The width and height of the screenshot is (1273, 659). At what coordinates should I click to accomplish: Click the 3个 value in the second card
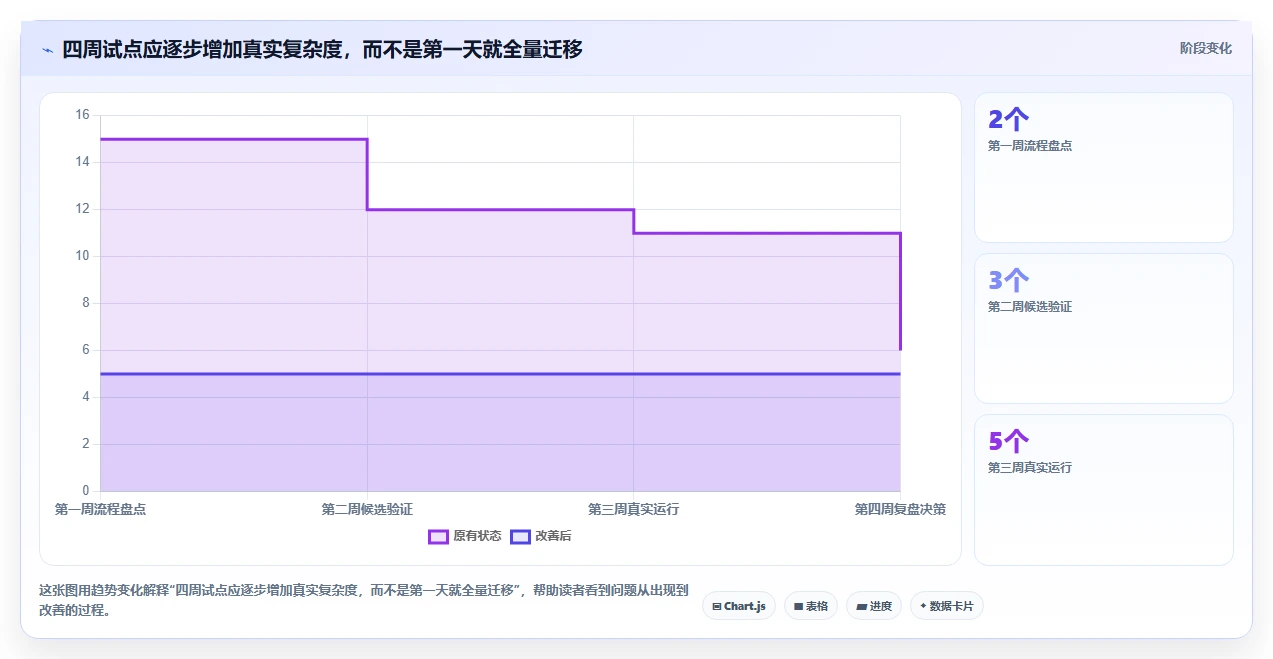(x=1008, y=281)
